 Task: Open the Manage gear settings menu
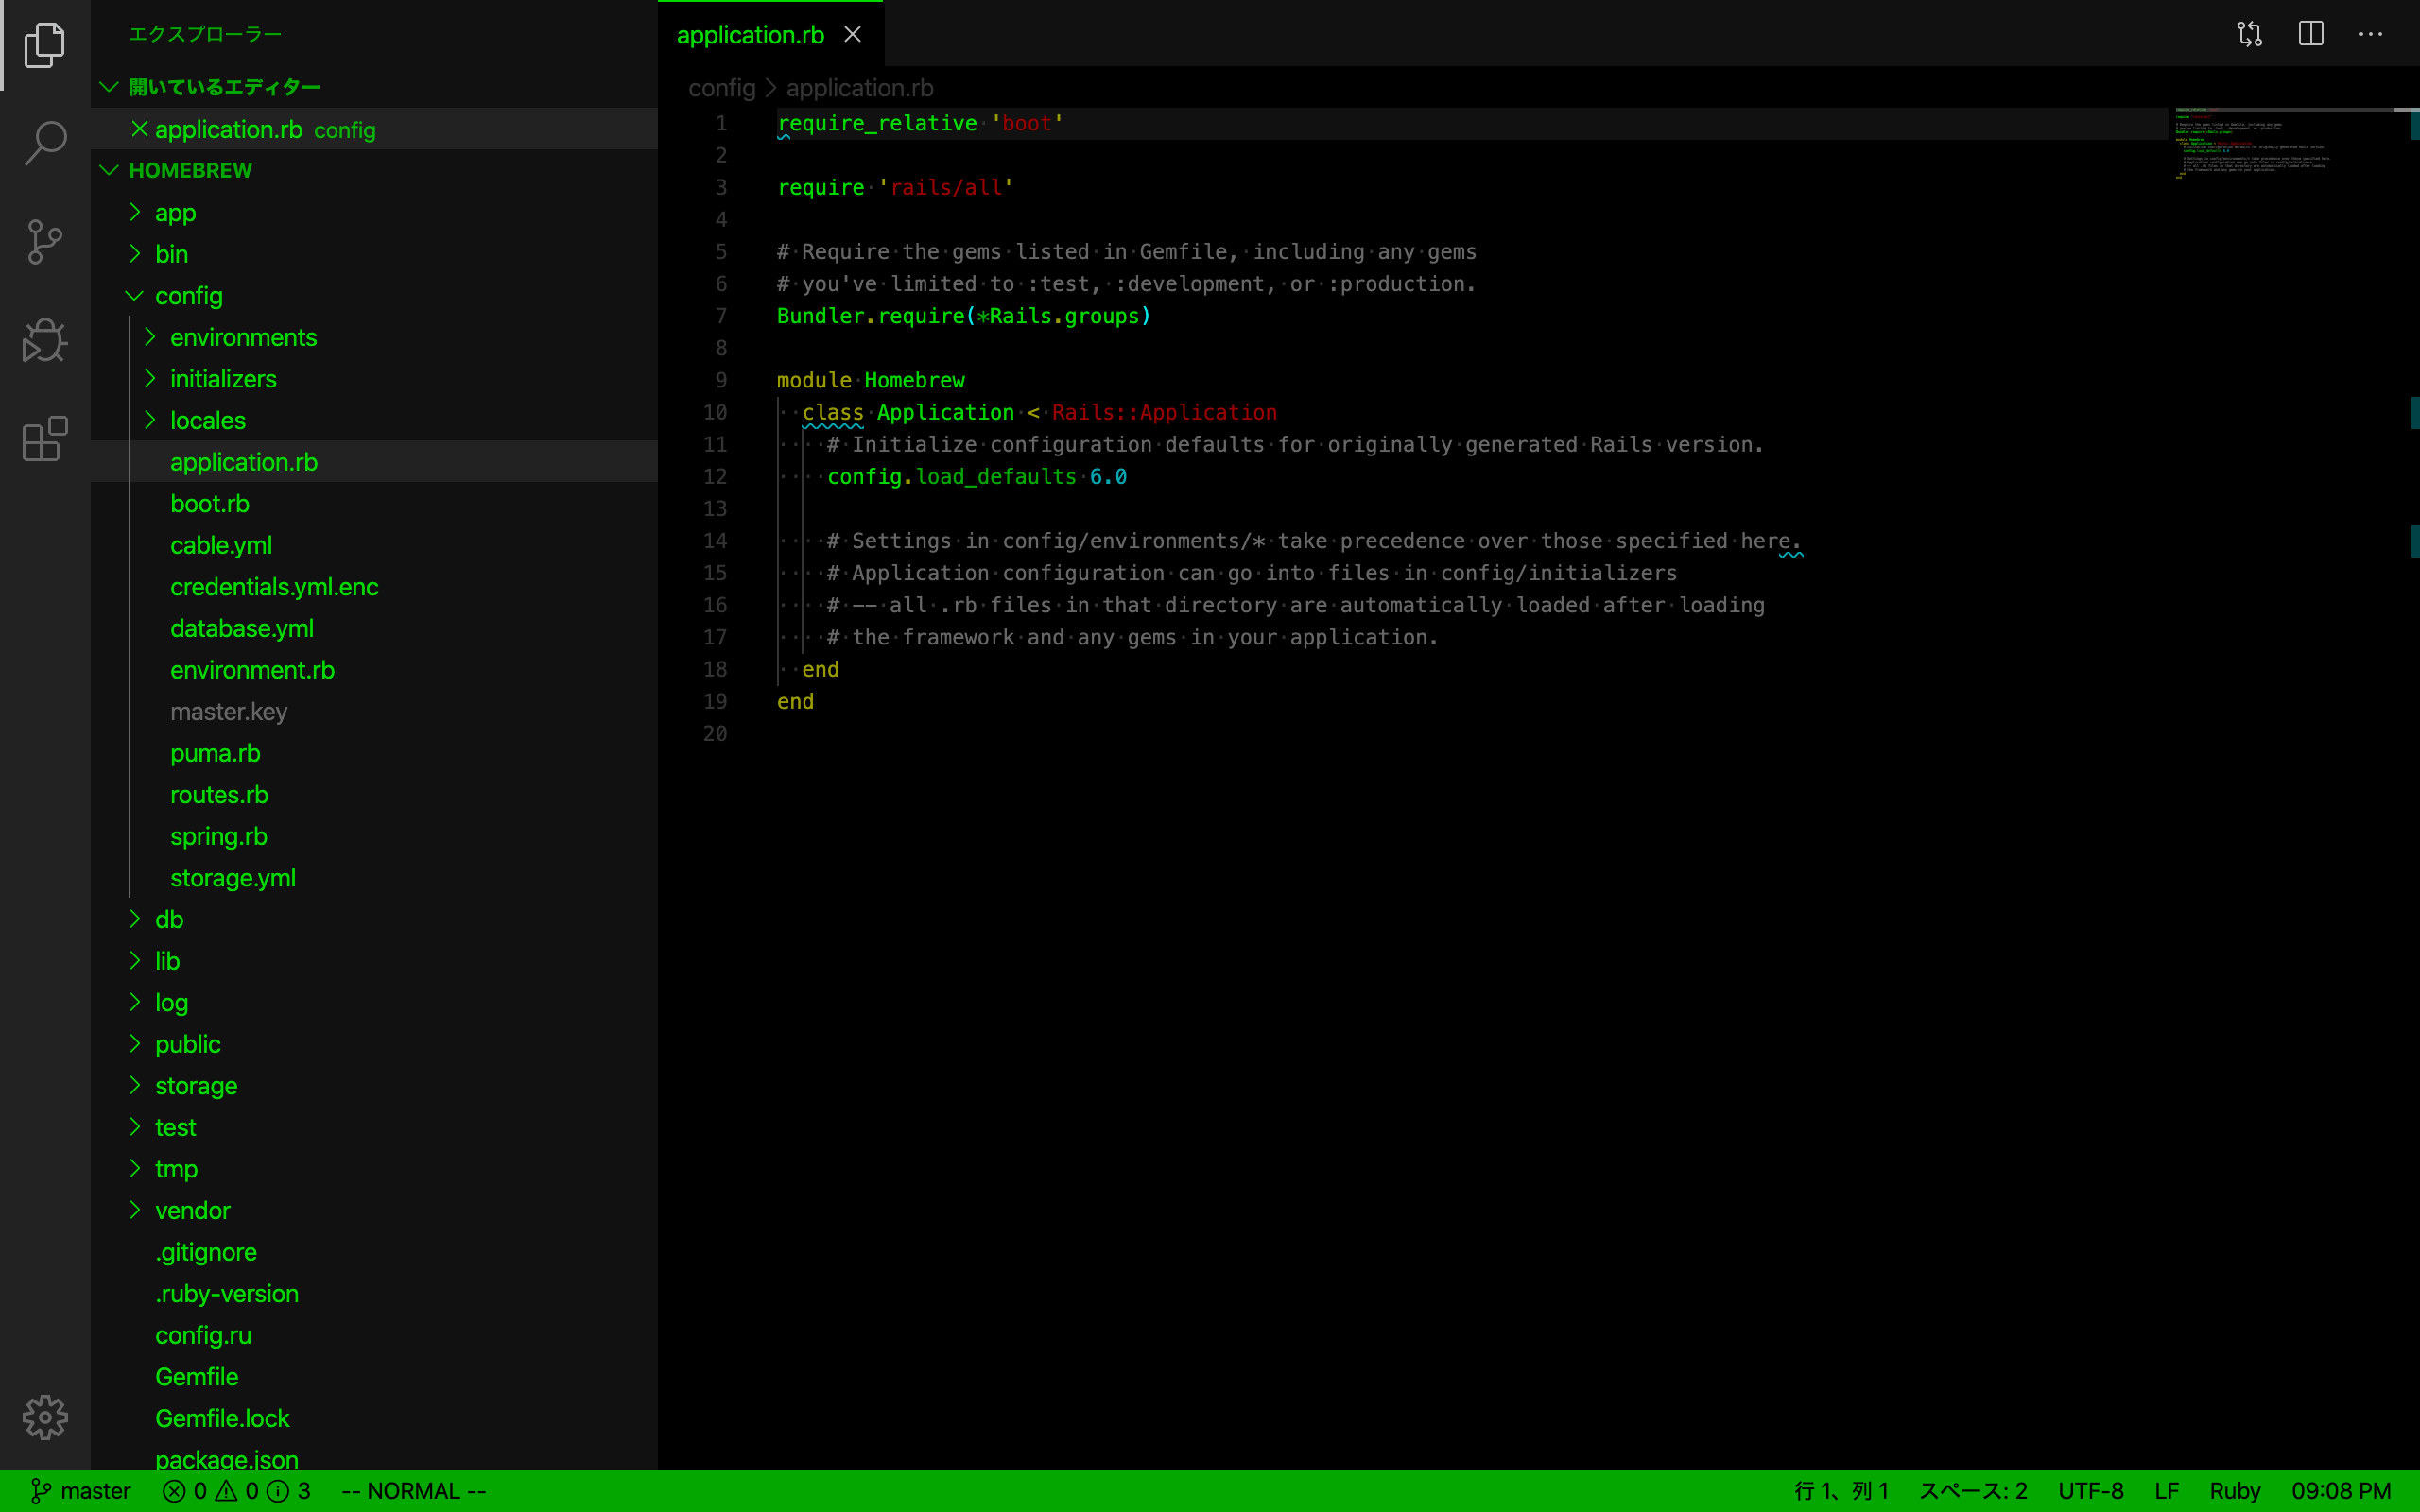click(x=45, y=1417)
